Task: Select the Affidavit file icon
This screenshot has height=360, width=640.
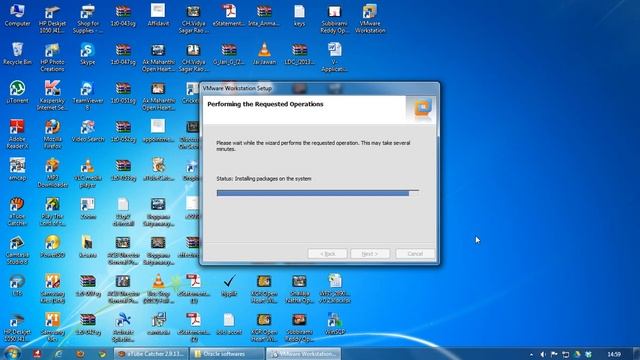Action: (x=158, y=16)
